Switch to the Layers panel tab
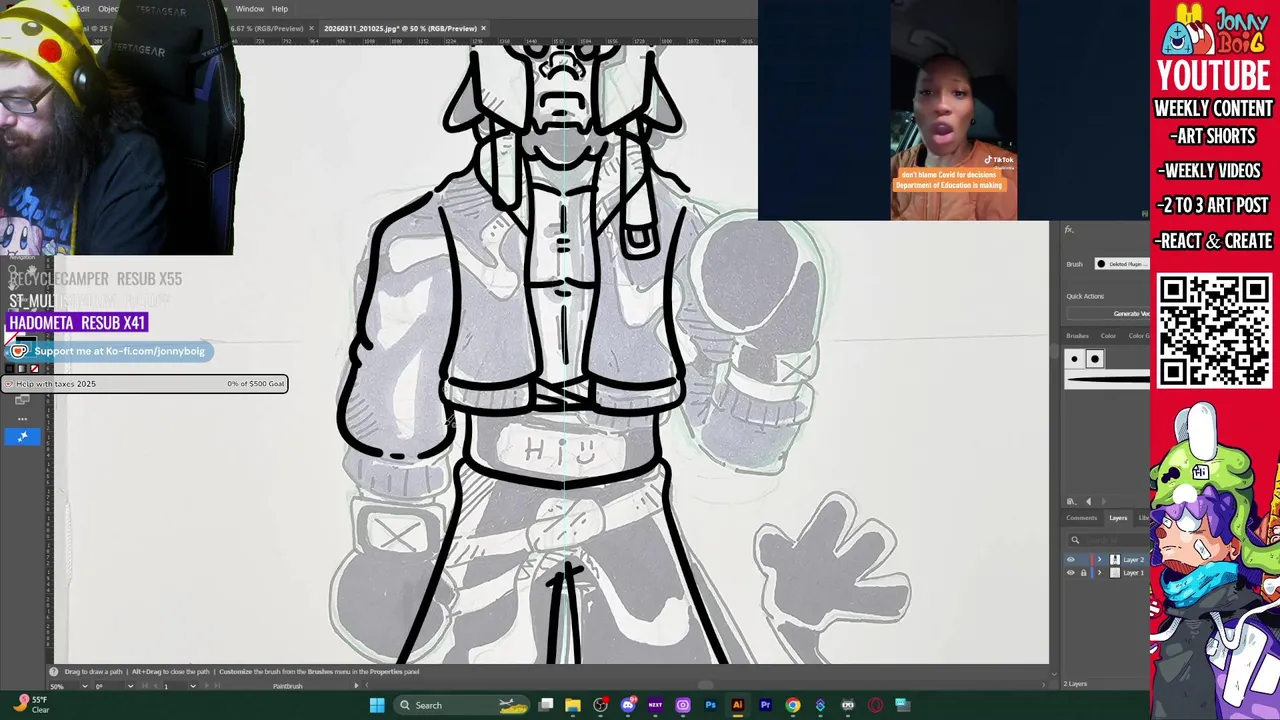 [x=1118, y=518]
